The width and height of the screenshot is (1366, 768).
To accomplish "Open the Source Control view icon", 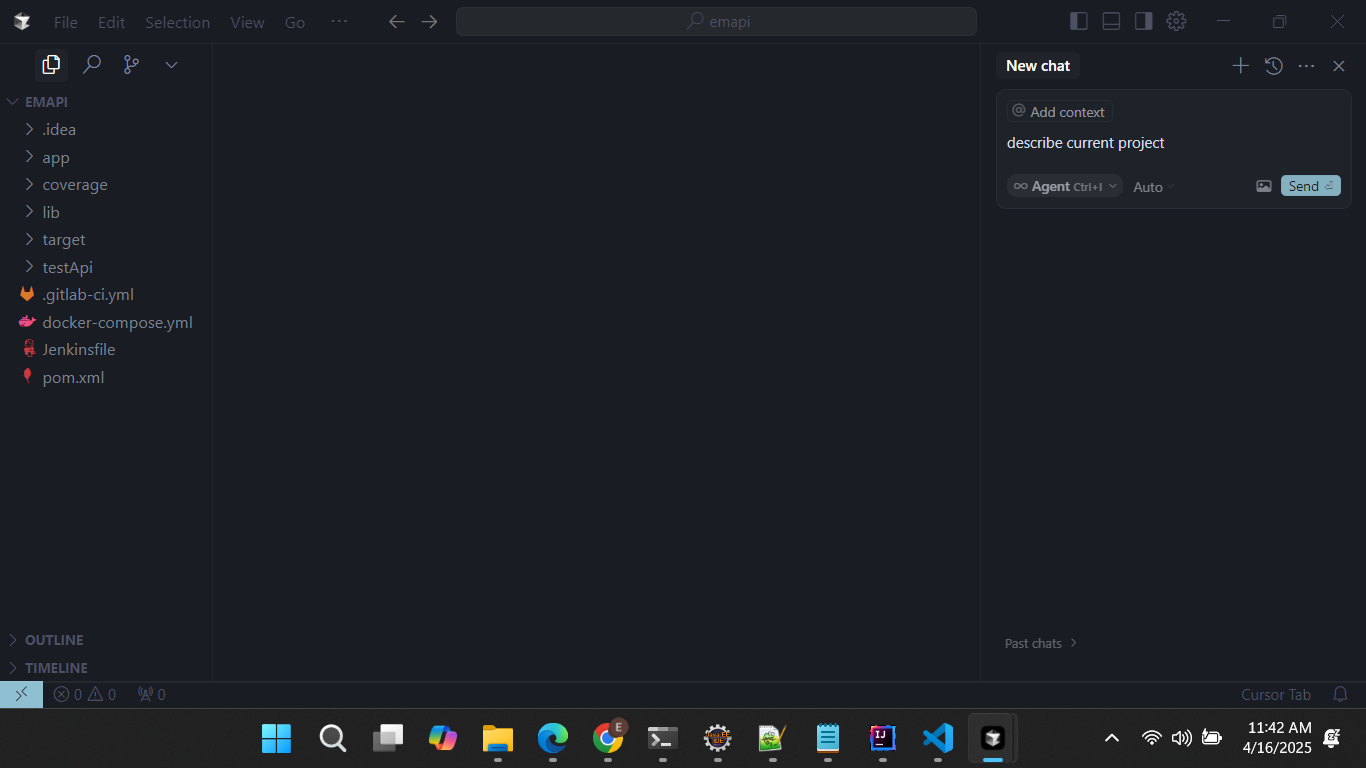I will point(131,65).
